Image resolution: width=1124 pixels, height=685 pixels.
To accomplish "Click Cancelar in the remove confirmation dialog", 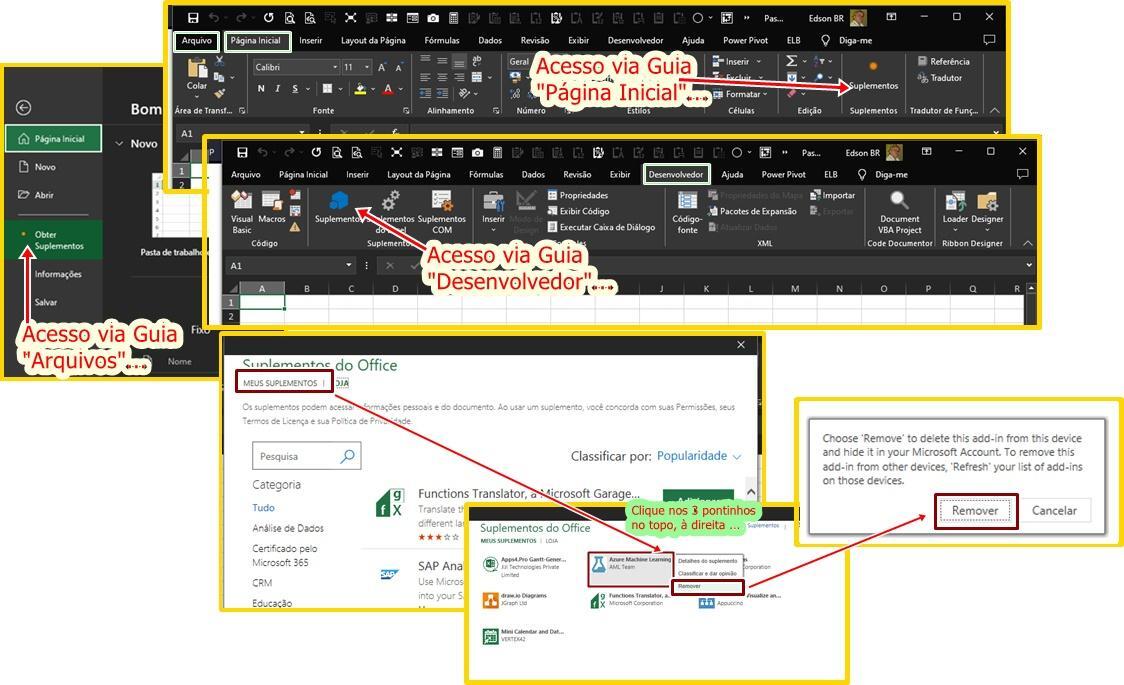I will [1054, 511].
